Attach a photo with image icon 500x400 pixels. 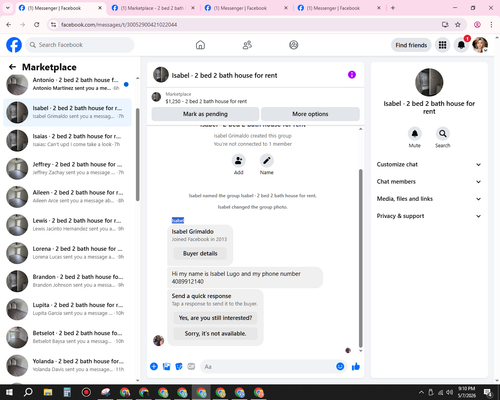pos(166,367)
